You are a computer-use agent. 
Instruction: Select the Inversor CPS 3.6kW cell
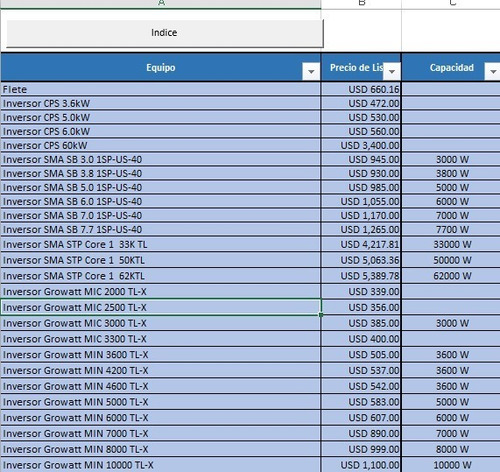[161, 103]
